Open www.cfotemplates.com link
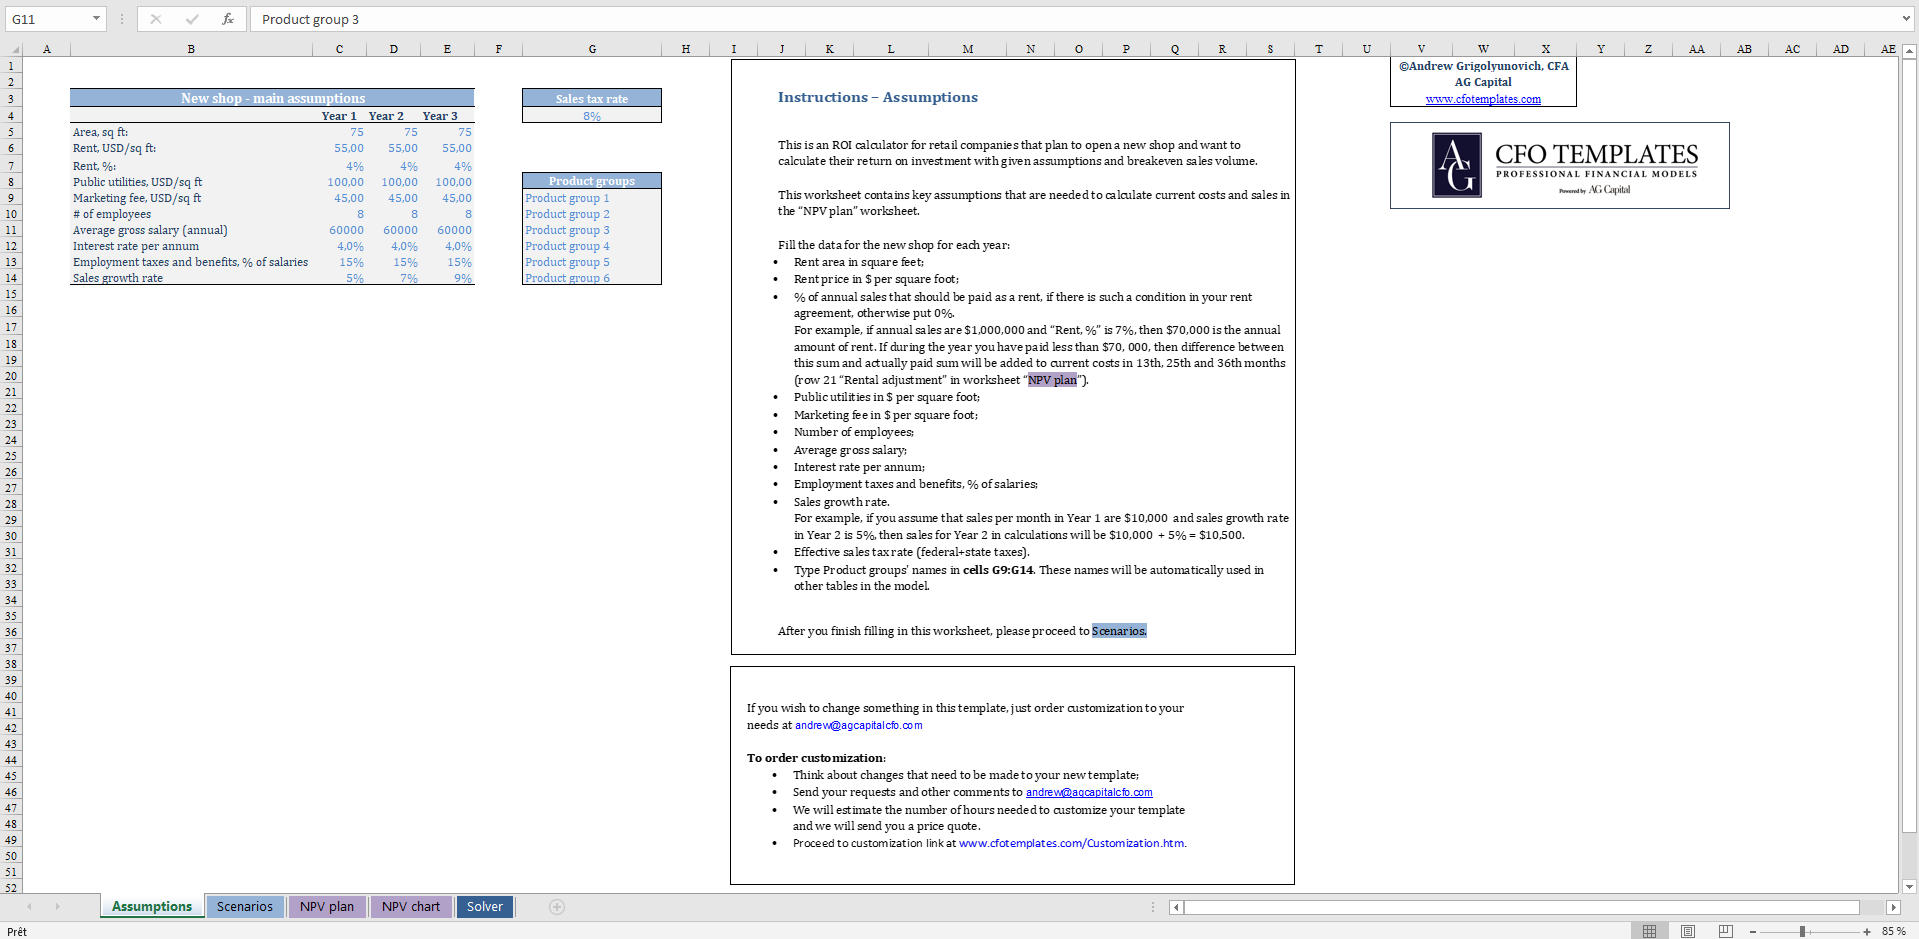This screenshot has width=1919, height=939. point(1483,99)
